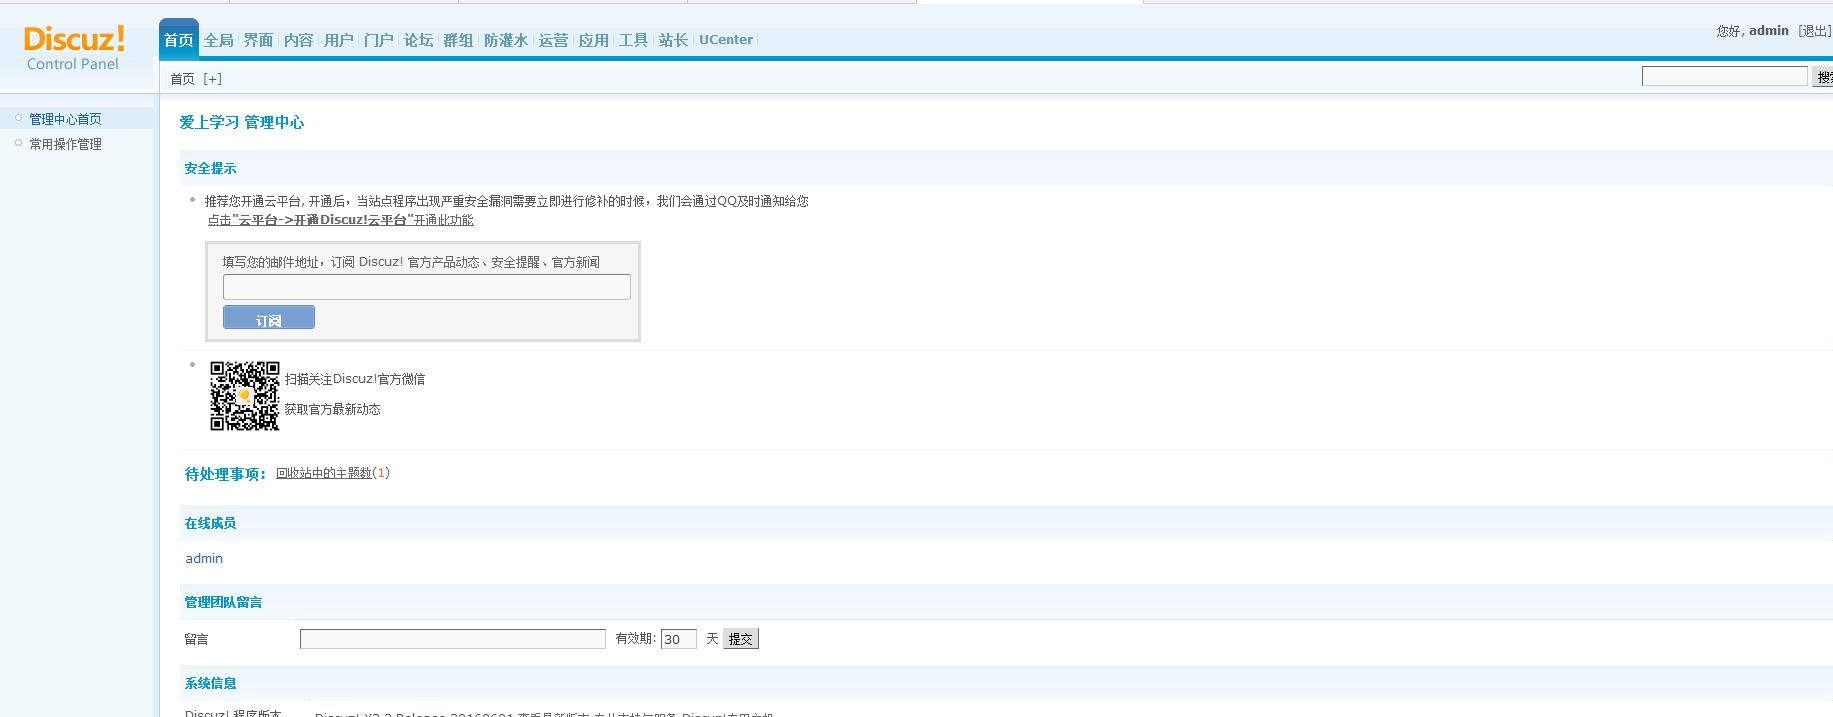Focus the search field in the top bar
The width and height of the screenshot is (1833, 717).
click(x=1724, y=76)
